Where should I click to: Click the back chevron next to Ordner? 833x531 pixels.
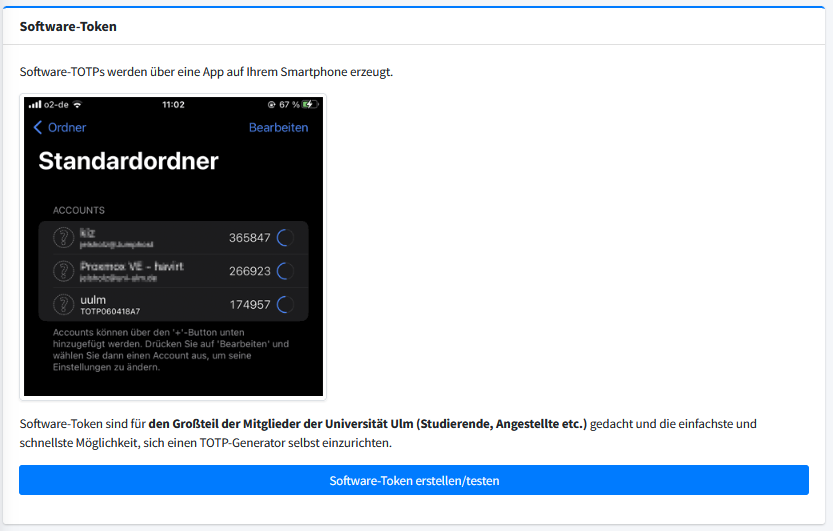click(x=38, y=128)
